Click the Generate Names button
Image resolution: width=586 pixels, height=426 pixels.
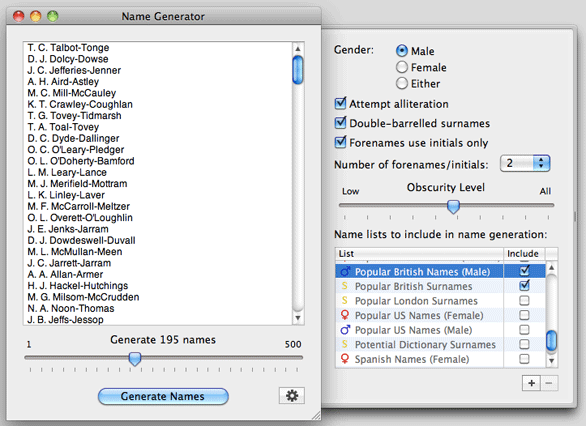[163, 396]
